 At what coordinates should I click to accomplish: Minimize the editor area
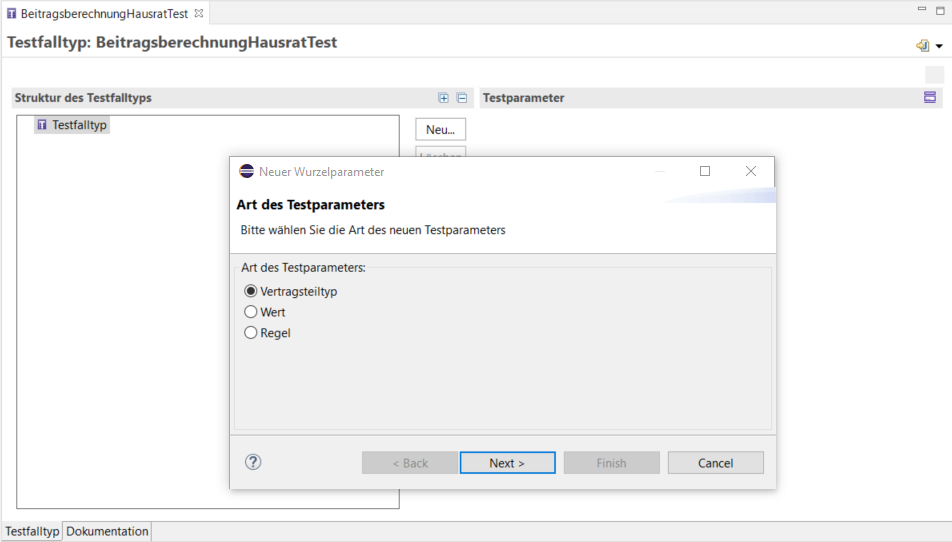tap(922, 9)
